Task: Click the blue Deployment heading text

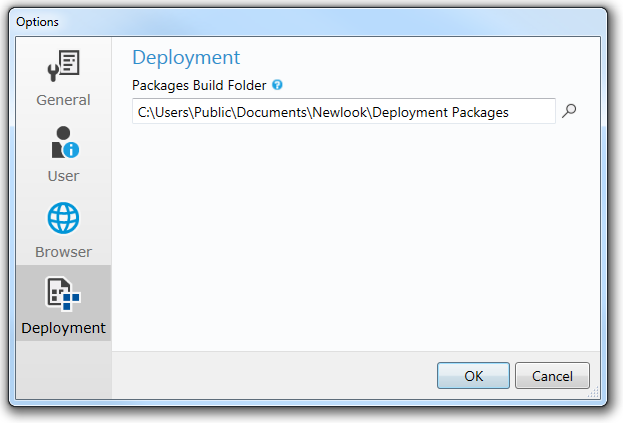Action: (186, 57)
